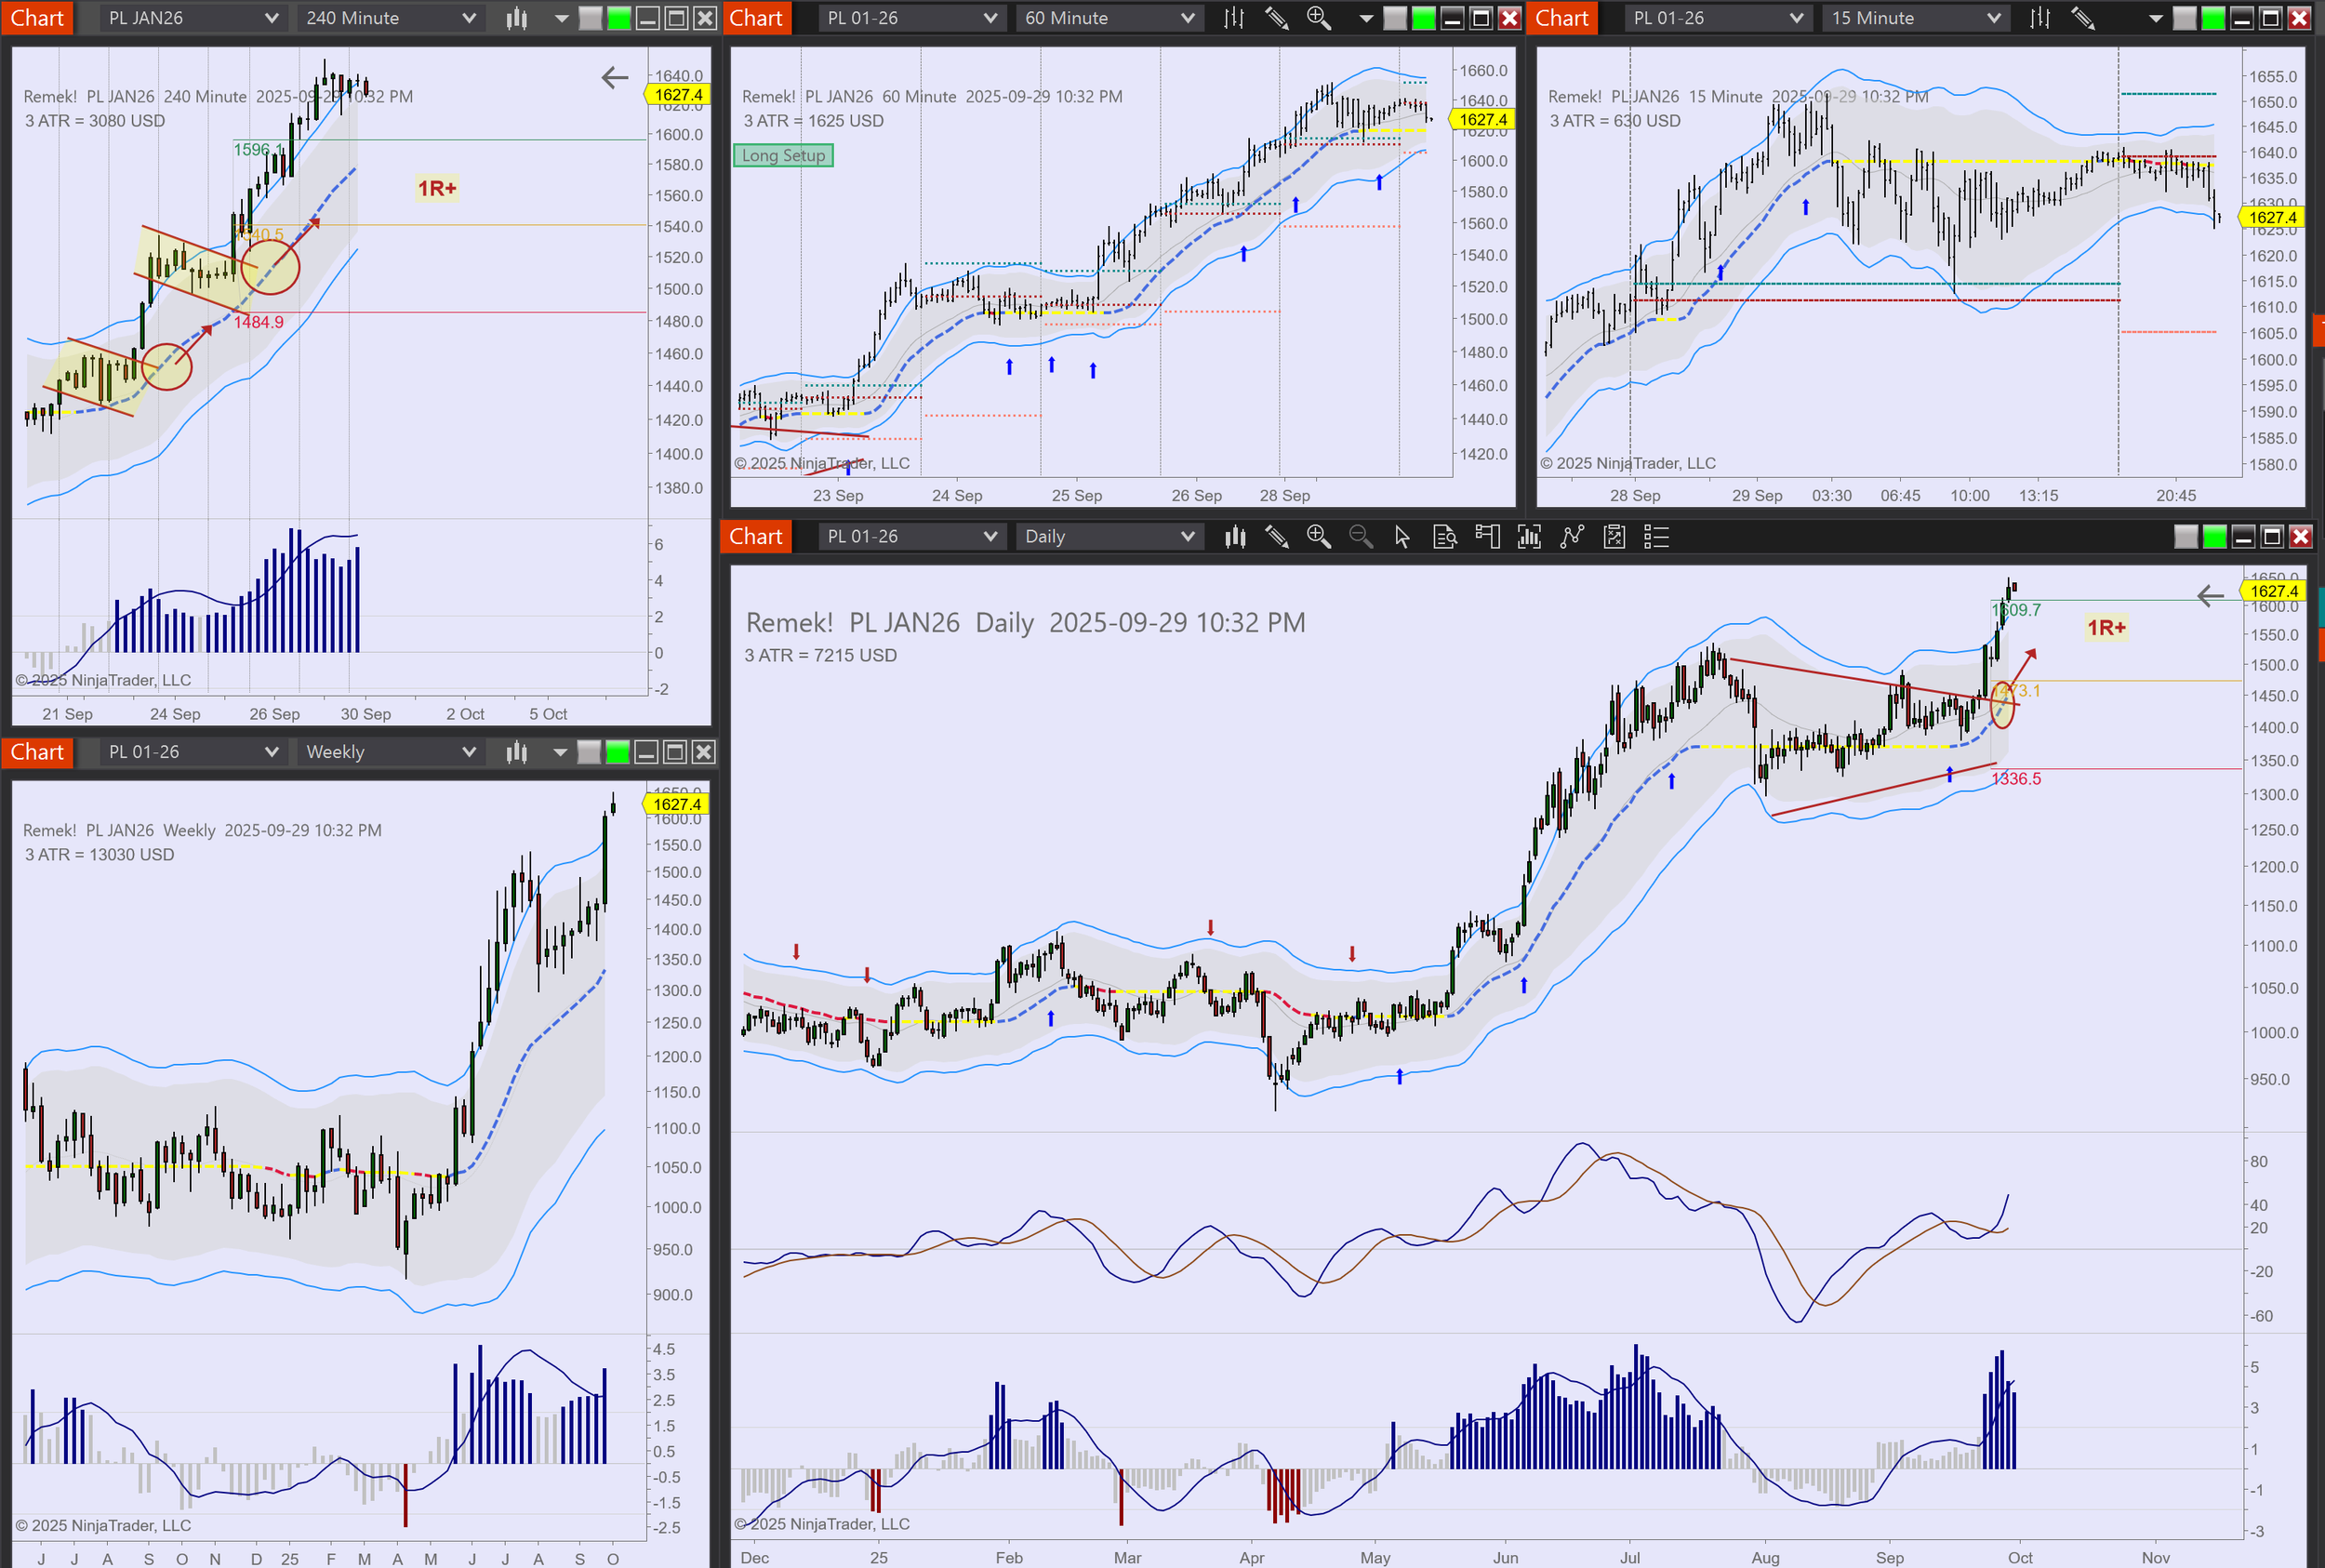The image size is (2325, 1568).
Task: Open the Weekly interval dropdown
Action: pos(389,752)
